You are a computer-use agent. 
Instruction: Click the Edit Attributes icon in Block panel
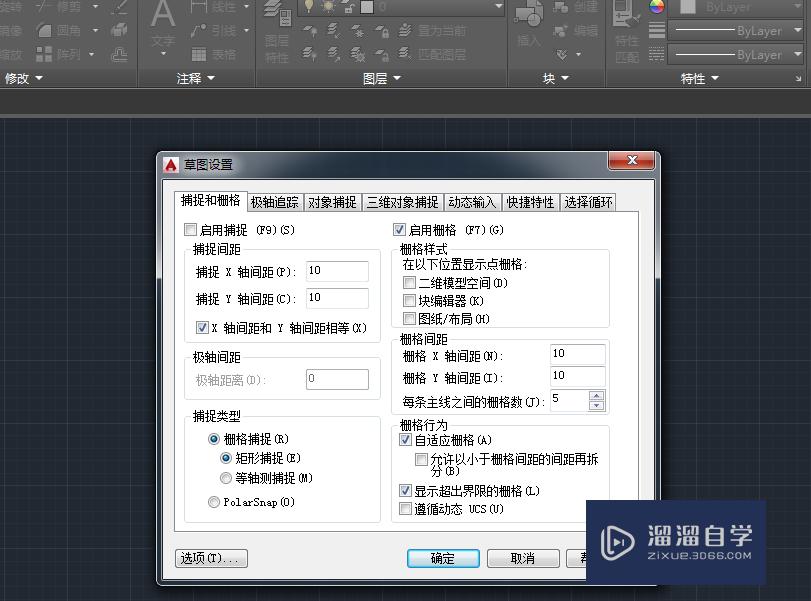(562, 54)
